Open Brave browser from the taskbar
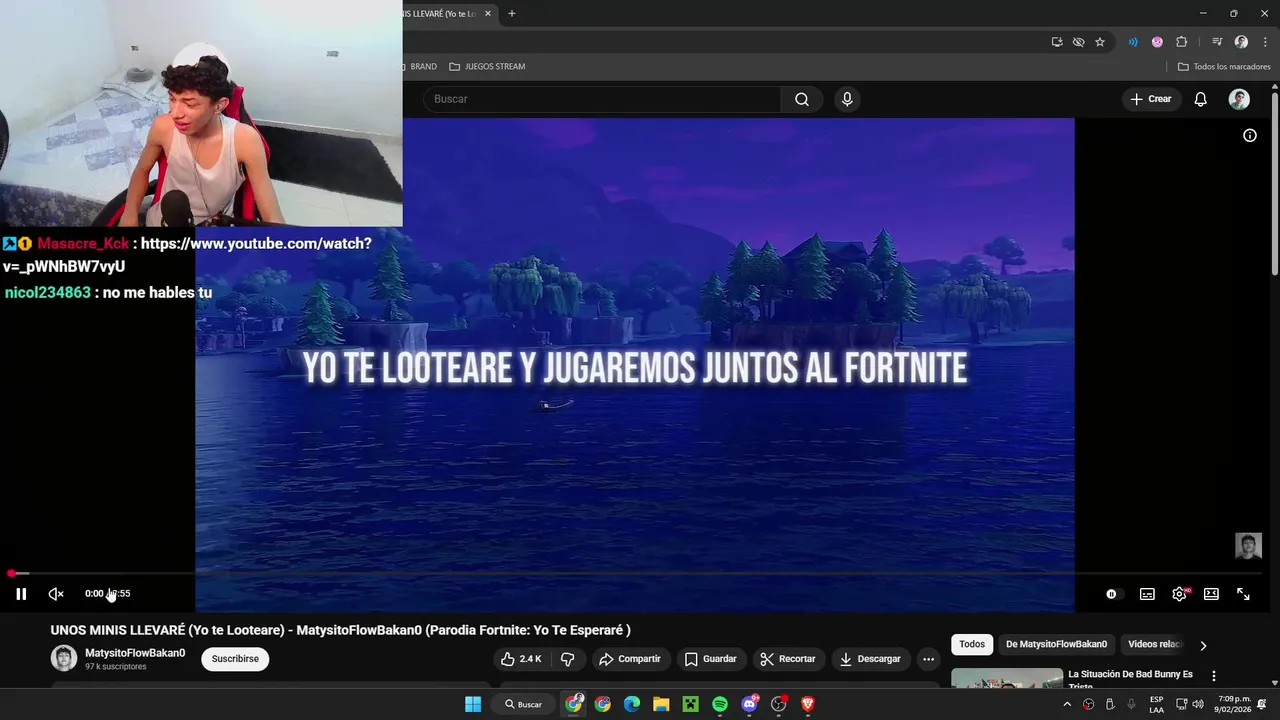Image resolution: width=1280 pixels, height=720 pixels. coord(808,705)
